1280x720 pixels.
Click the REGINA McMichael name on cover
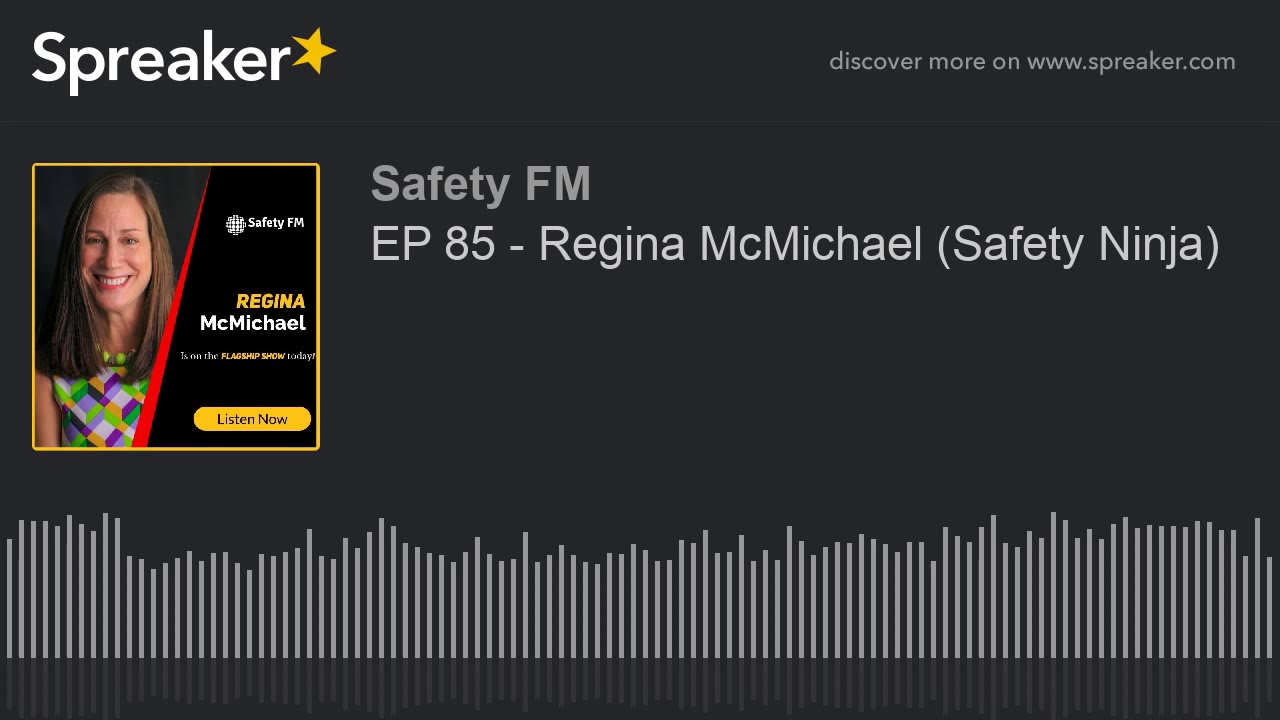click(253, 312)
